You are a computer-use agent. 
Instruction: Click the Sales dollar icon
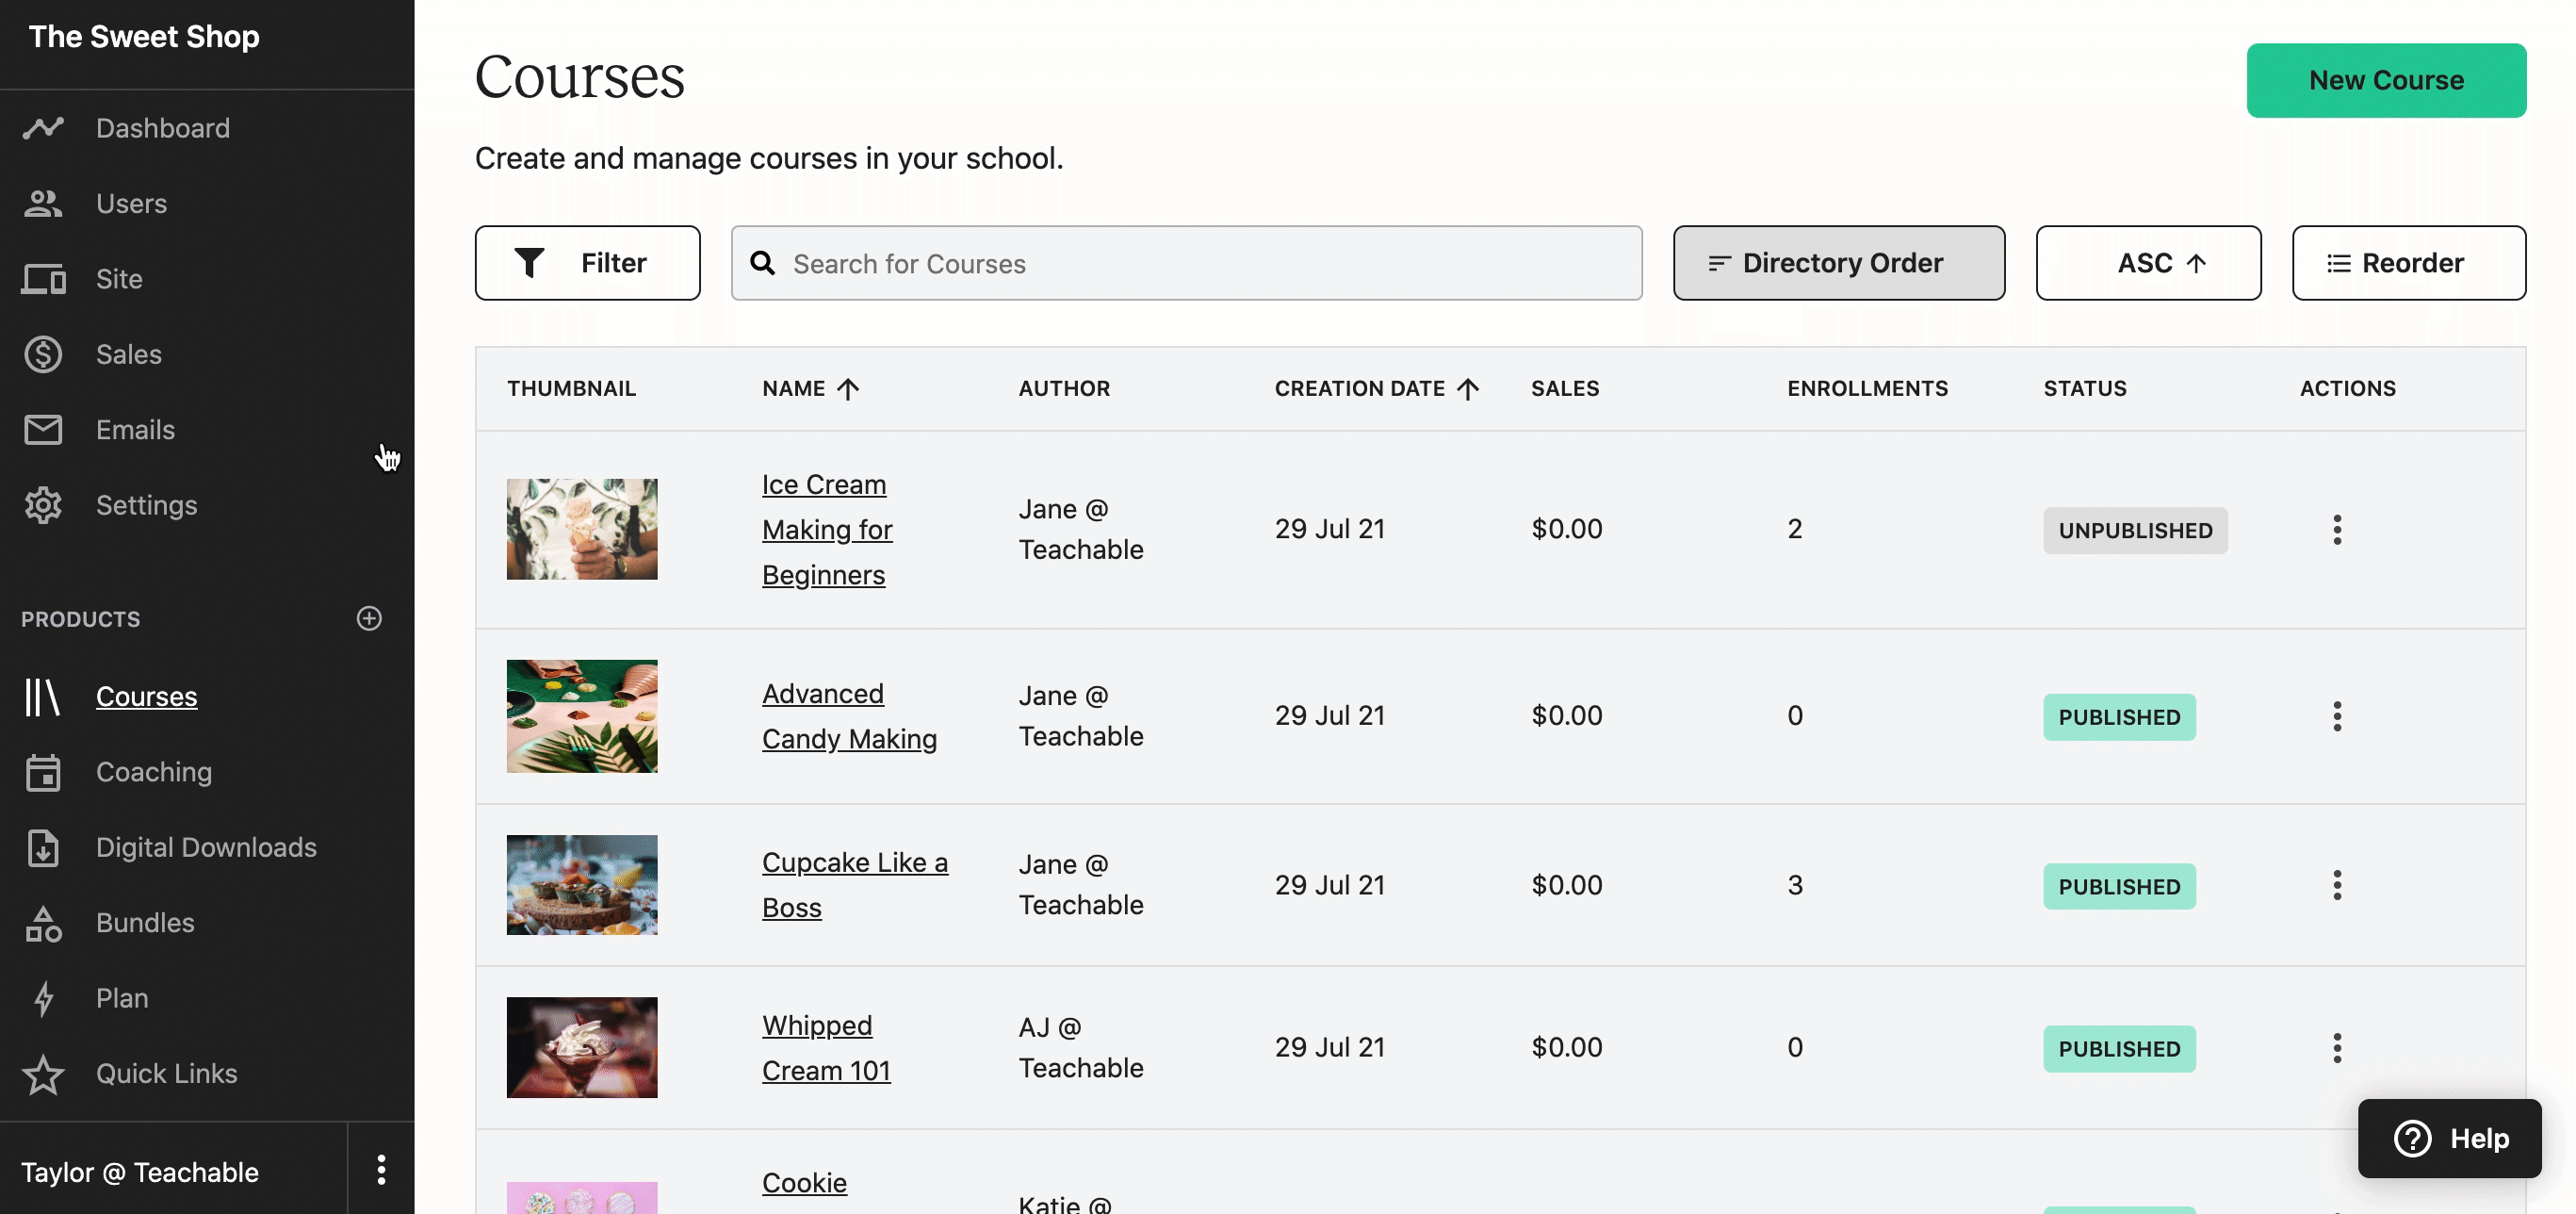pyautogui.click(x=43, y=354)
